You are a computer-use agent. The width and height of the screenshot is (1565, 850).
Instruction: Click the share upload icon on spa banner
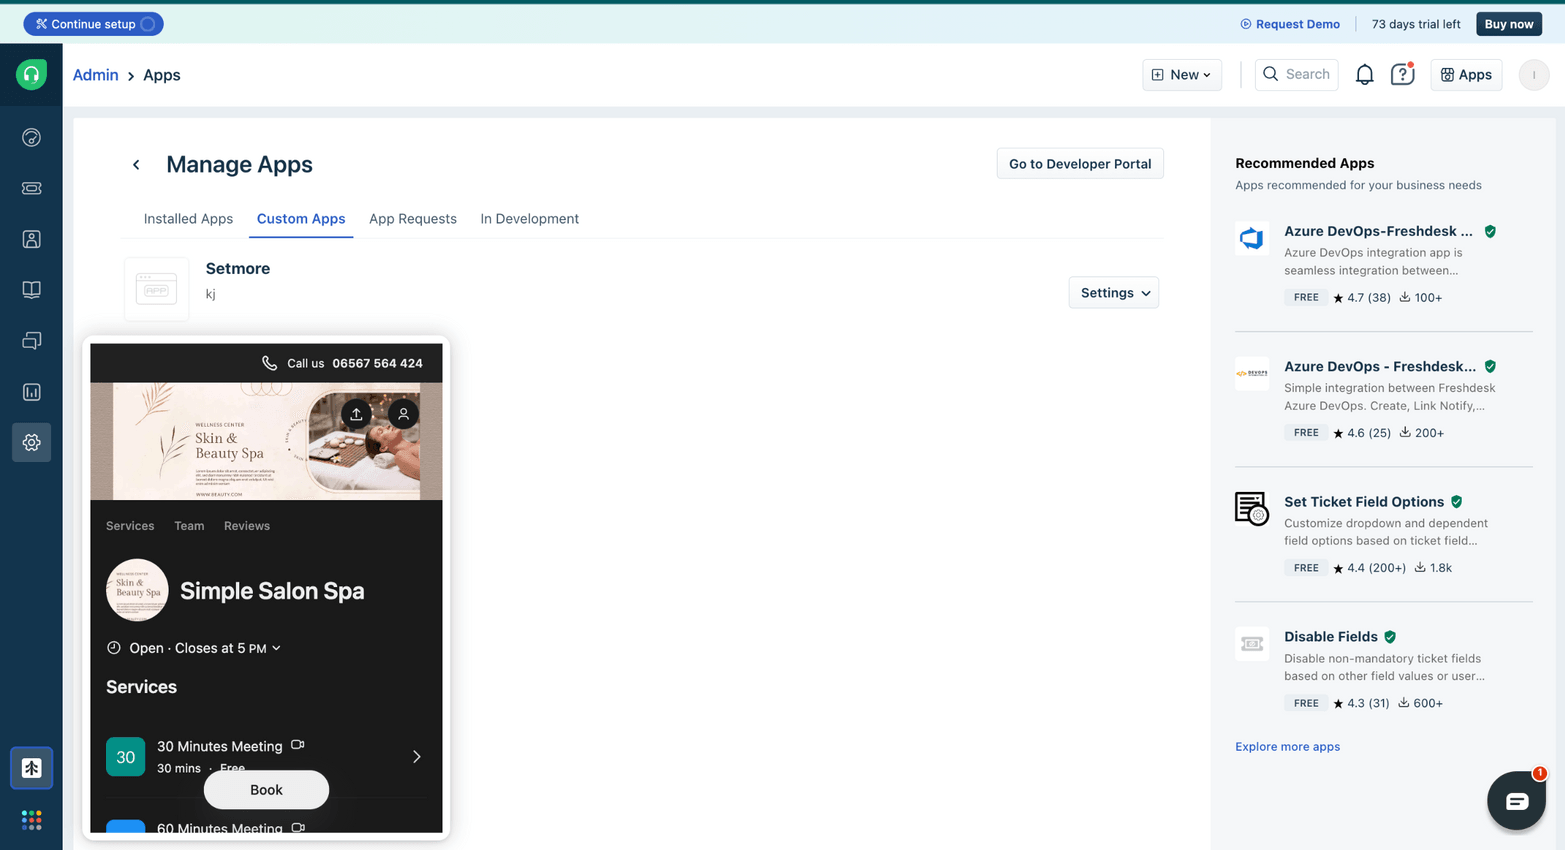(x=356, y=414)
